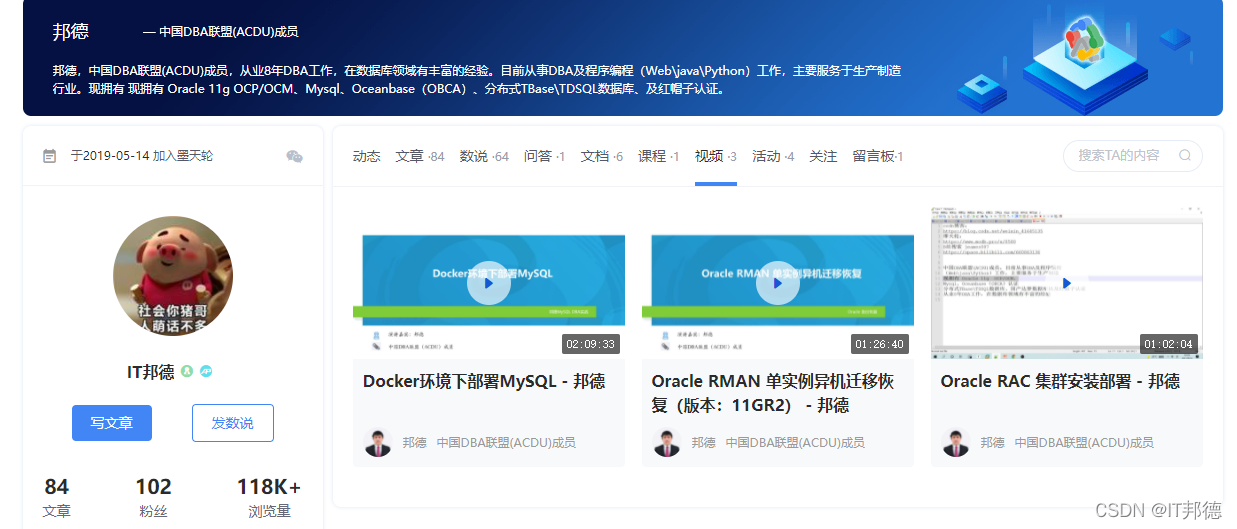Play the Oracle RAC 集群安装部署 video

(x=1066, y=283)
